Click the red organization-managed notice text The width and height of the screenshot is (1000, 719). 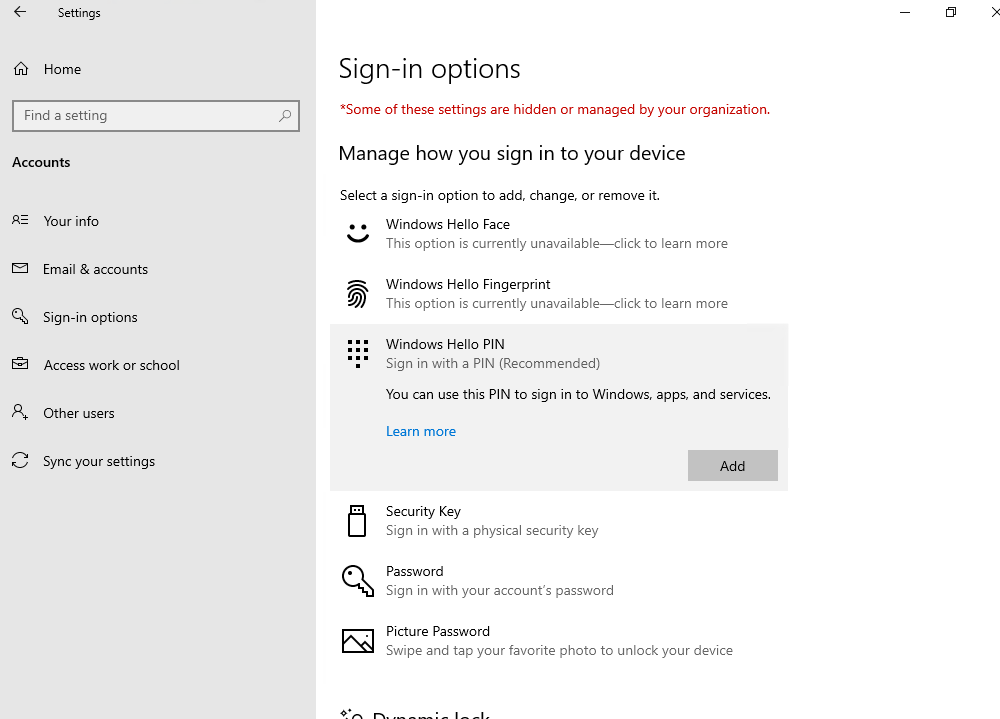point(554,109)
